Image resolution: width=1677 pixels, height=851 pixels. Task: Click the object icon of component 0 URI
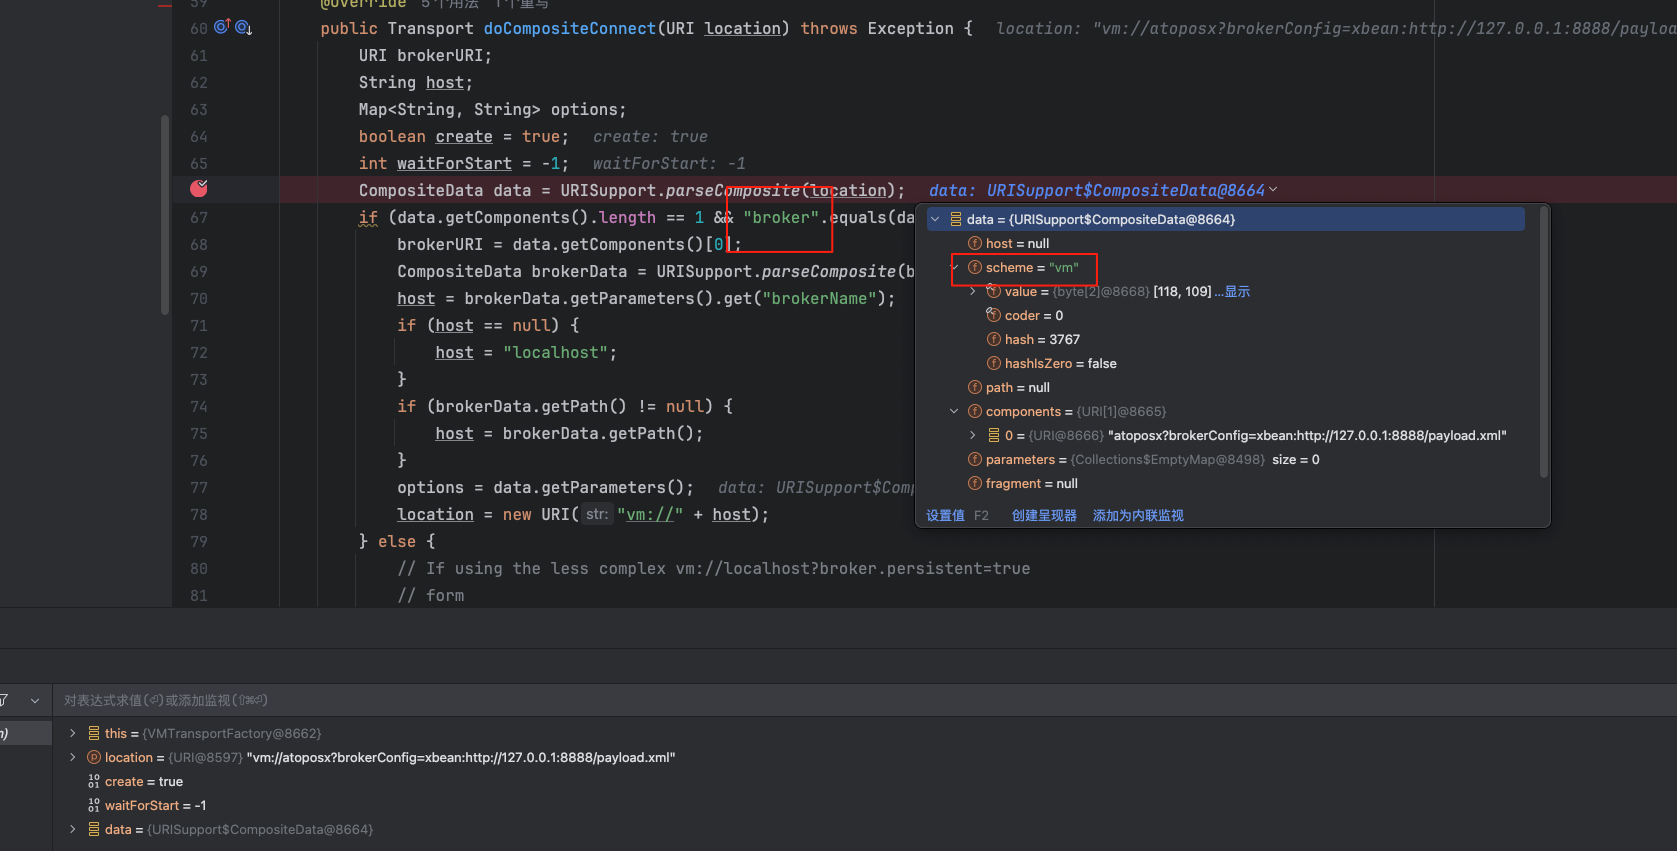pyautogui.click(x=994, y=435)
